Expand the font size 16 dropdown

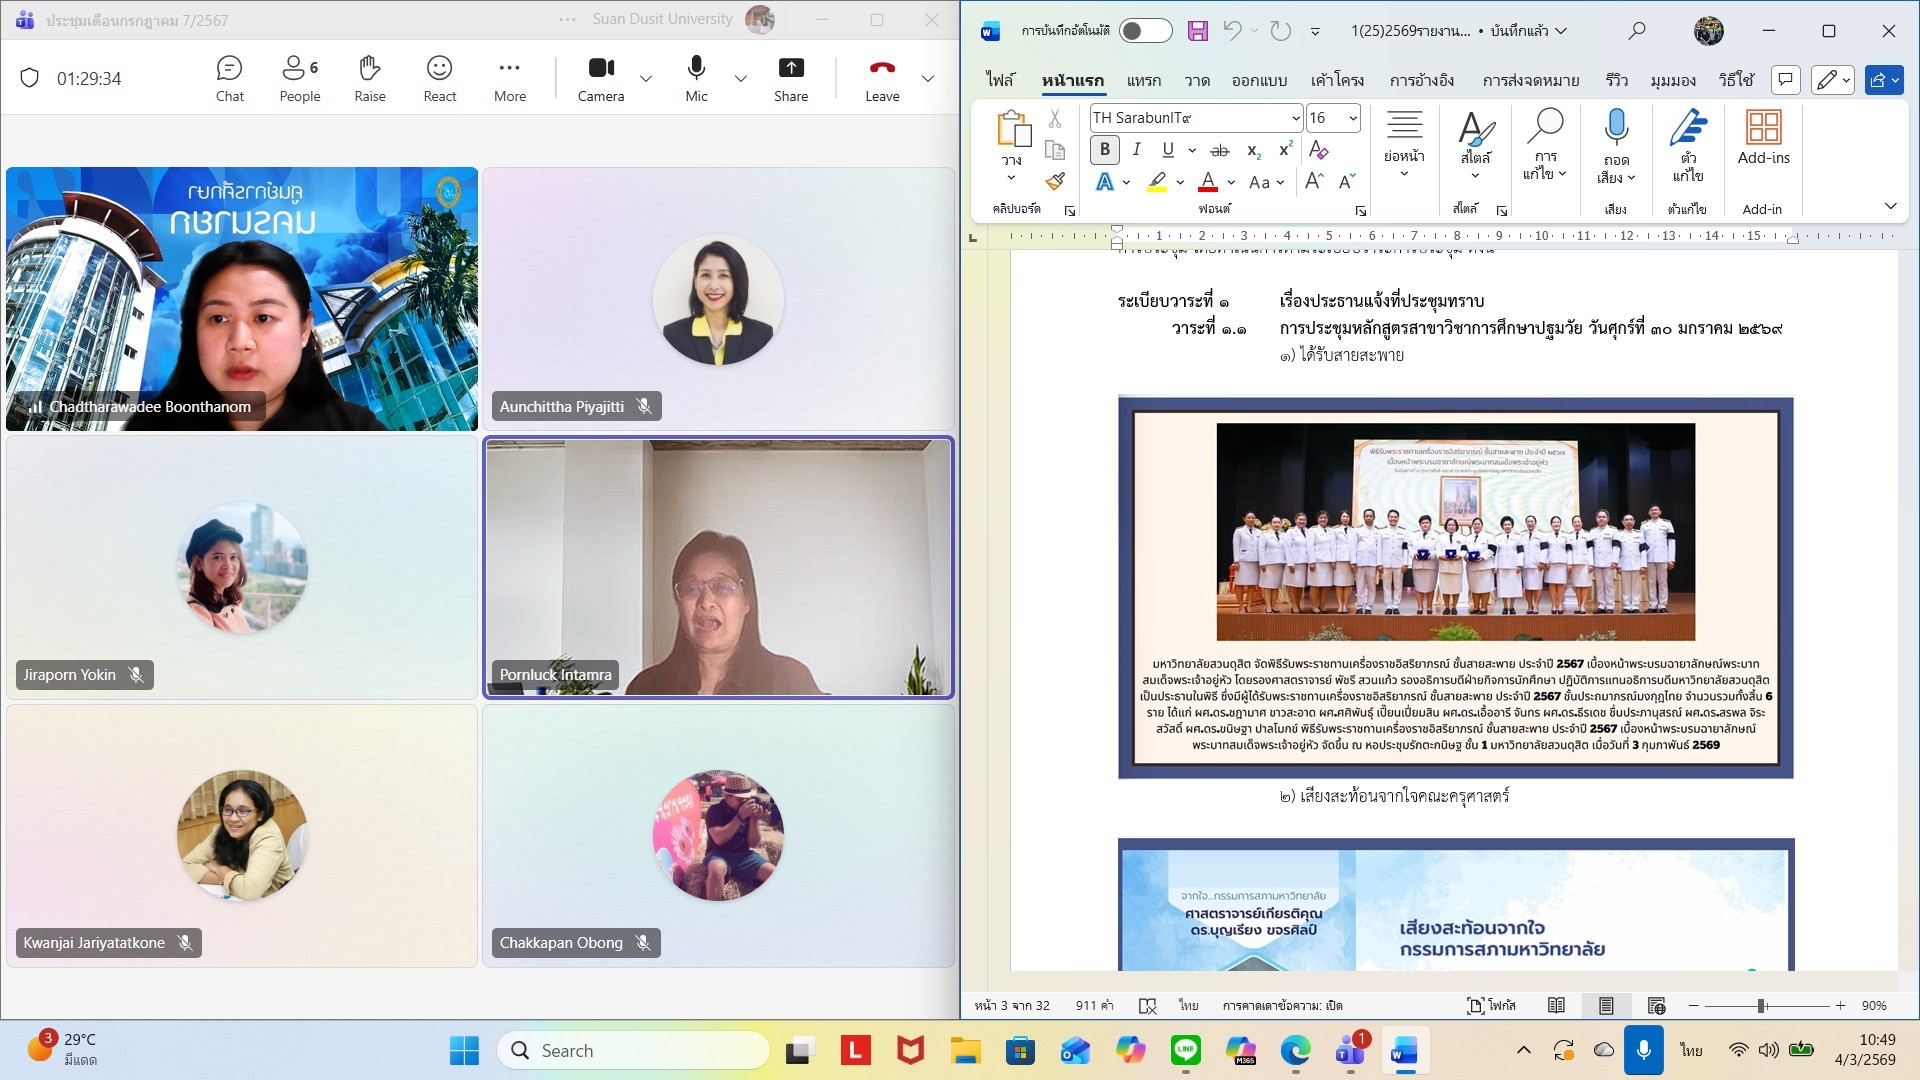[1352, 118]
